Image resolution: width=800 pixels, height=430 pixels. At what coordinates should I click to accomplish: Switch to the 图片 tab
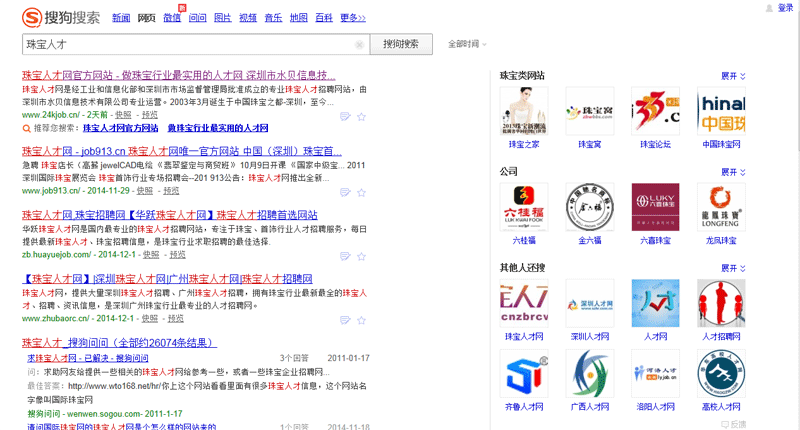(x=222, y=18)
